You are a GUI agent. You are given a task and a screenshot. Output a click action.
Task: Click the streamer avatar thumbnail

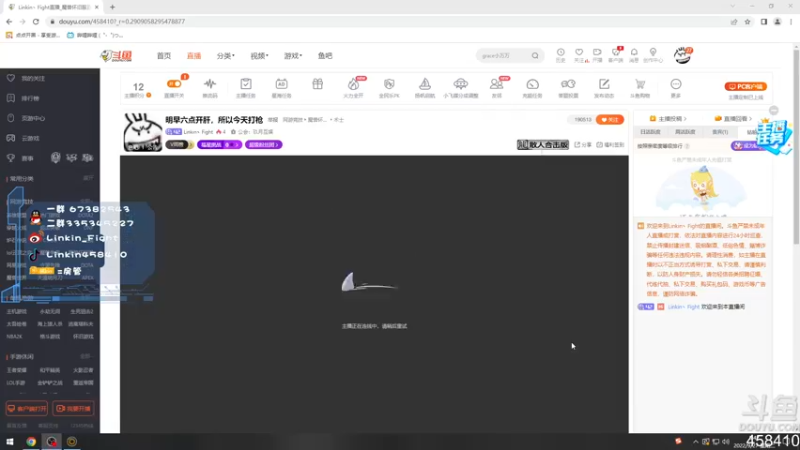(142, 132)
